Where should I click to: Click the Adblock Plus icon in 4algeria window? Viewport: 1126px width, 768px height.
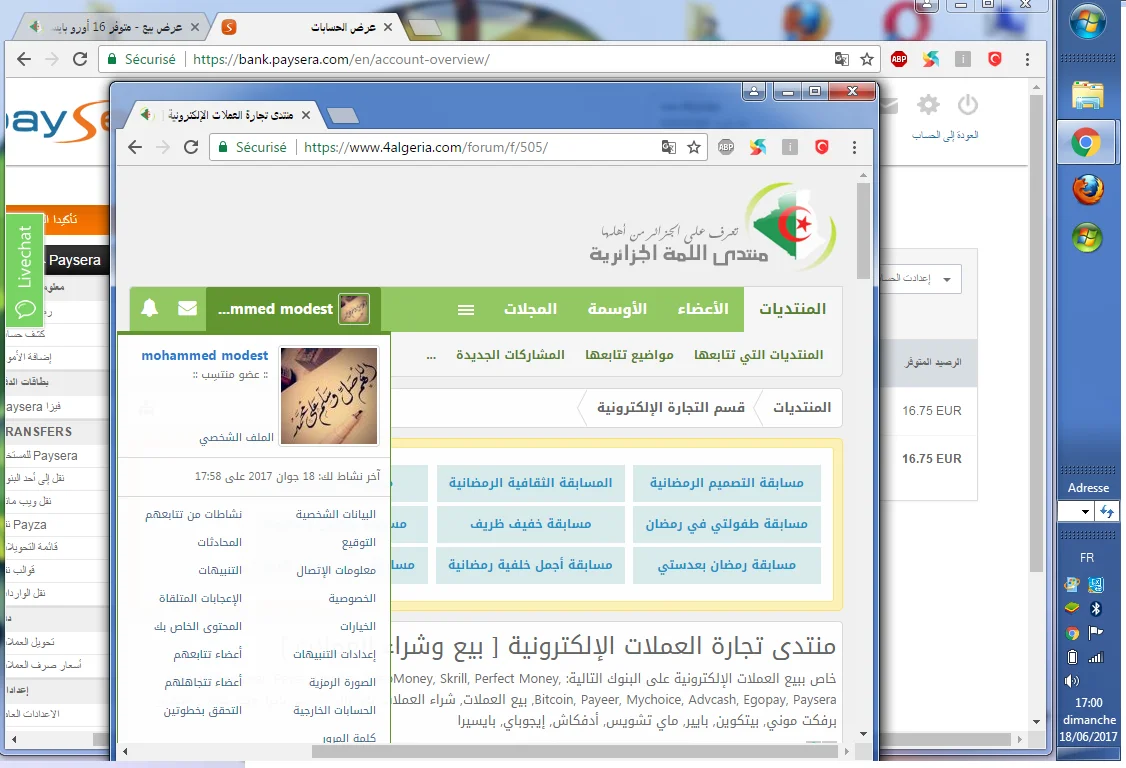(726, 147)
